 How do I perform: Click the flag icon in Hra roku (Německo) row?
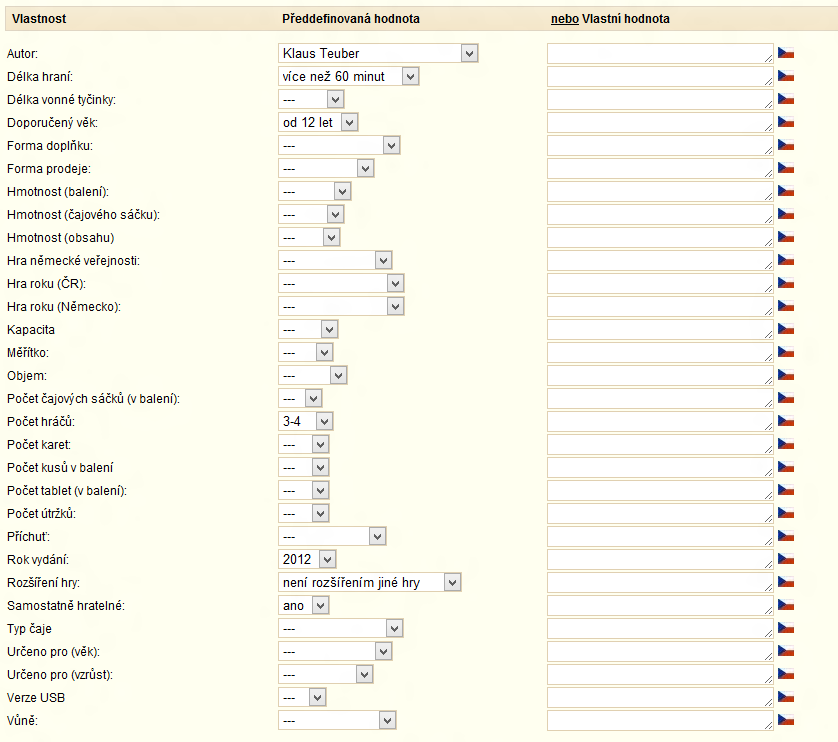[786, 306]
